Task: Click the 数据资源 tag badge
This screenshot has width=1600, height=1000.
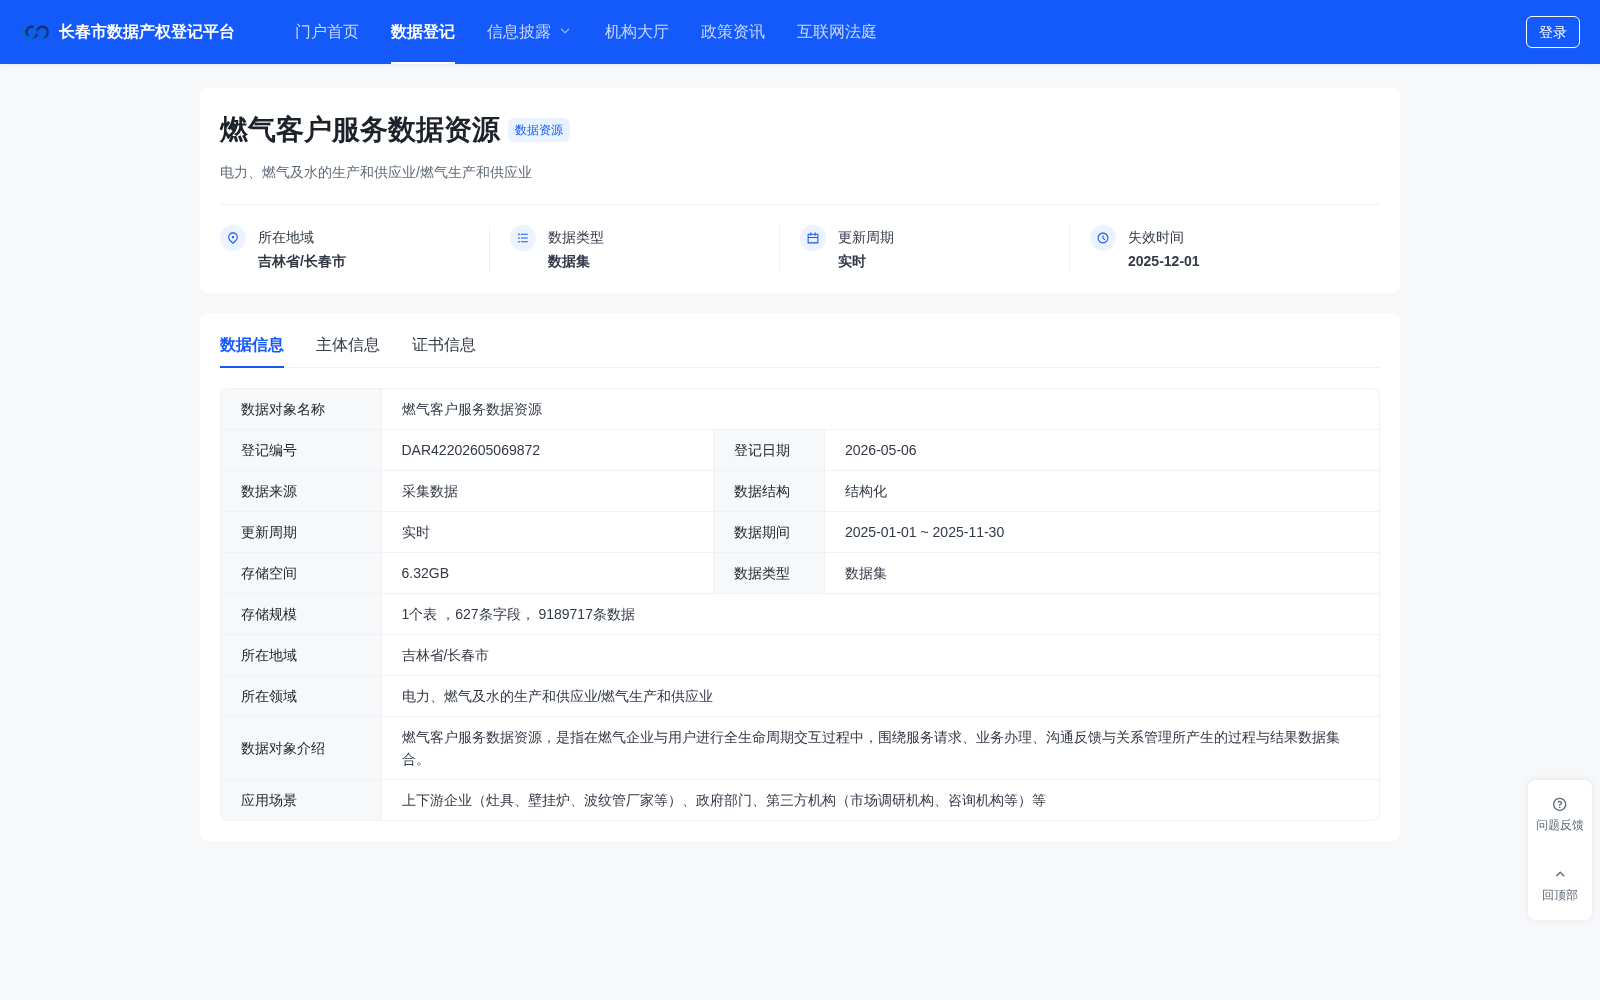Action: pos(539,130)
